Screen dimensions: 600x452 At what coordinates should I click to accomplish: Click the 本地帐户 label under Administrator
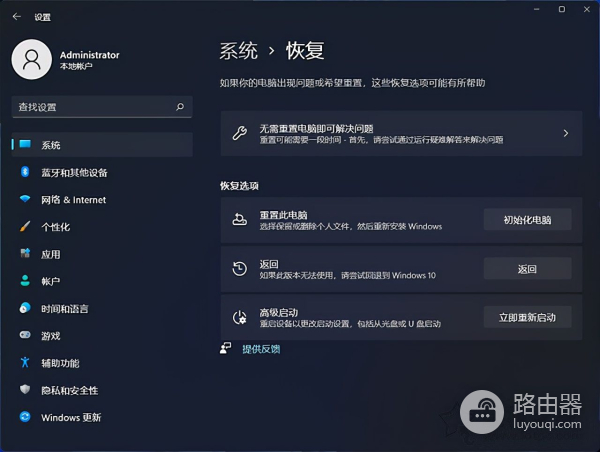[x=76, y=66]
